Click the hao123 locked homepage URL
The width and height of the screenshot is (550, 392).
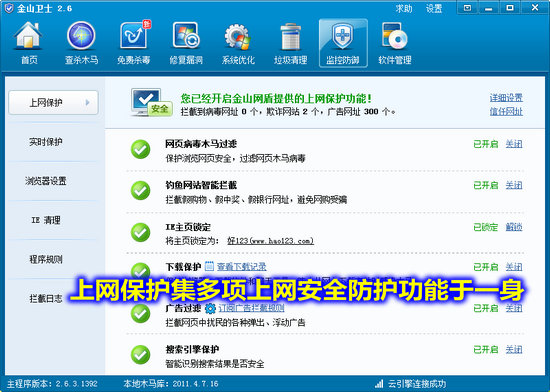point(270,241)
